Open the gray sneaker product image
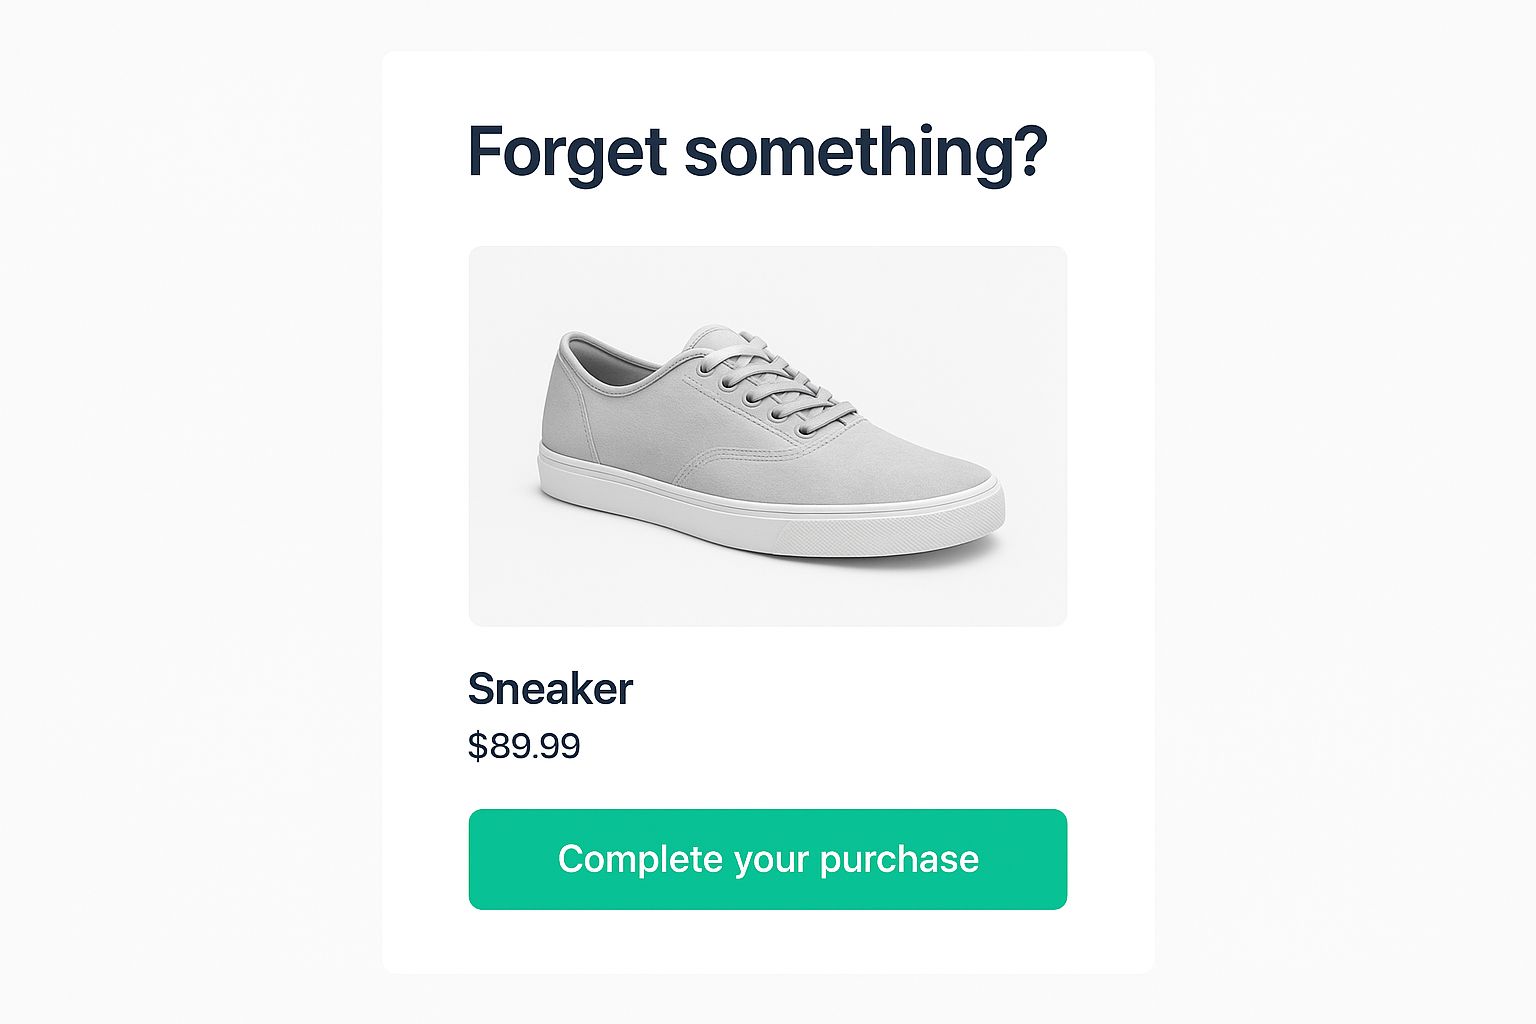The height and width of the screenshot is (1024, 1536). click(x=767, y=436)
